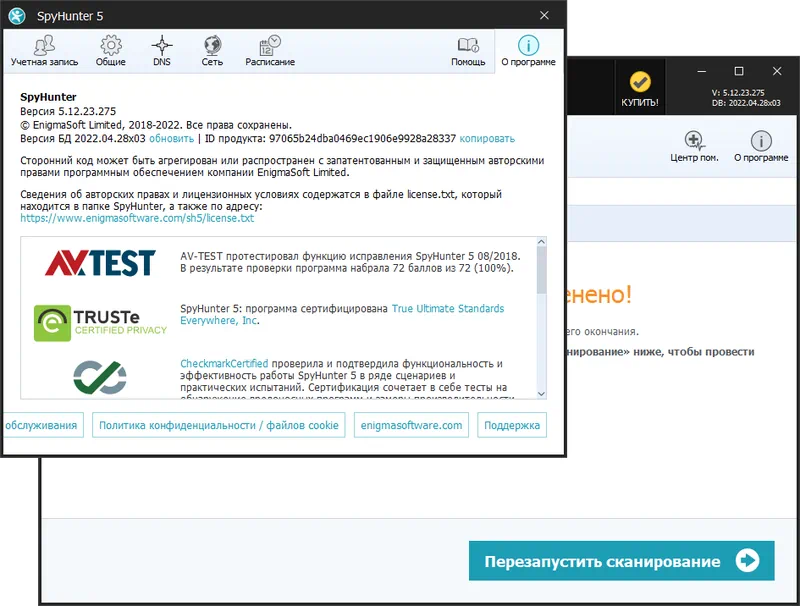The image size is (800, 606).
Task: Open the DNS settings tab
Action: click(162, 51)
